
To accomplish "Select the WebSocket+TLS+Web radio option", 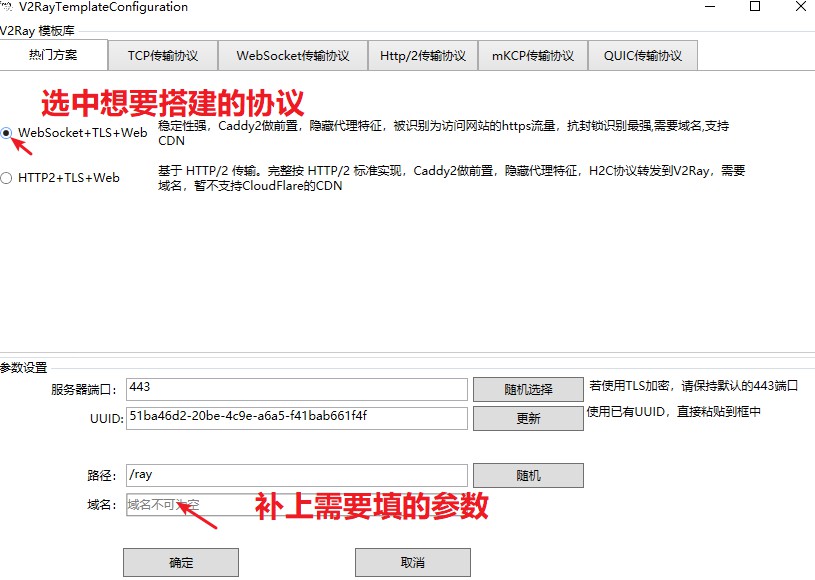I will pyautogui.click(x=8, y=132).
